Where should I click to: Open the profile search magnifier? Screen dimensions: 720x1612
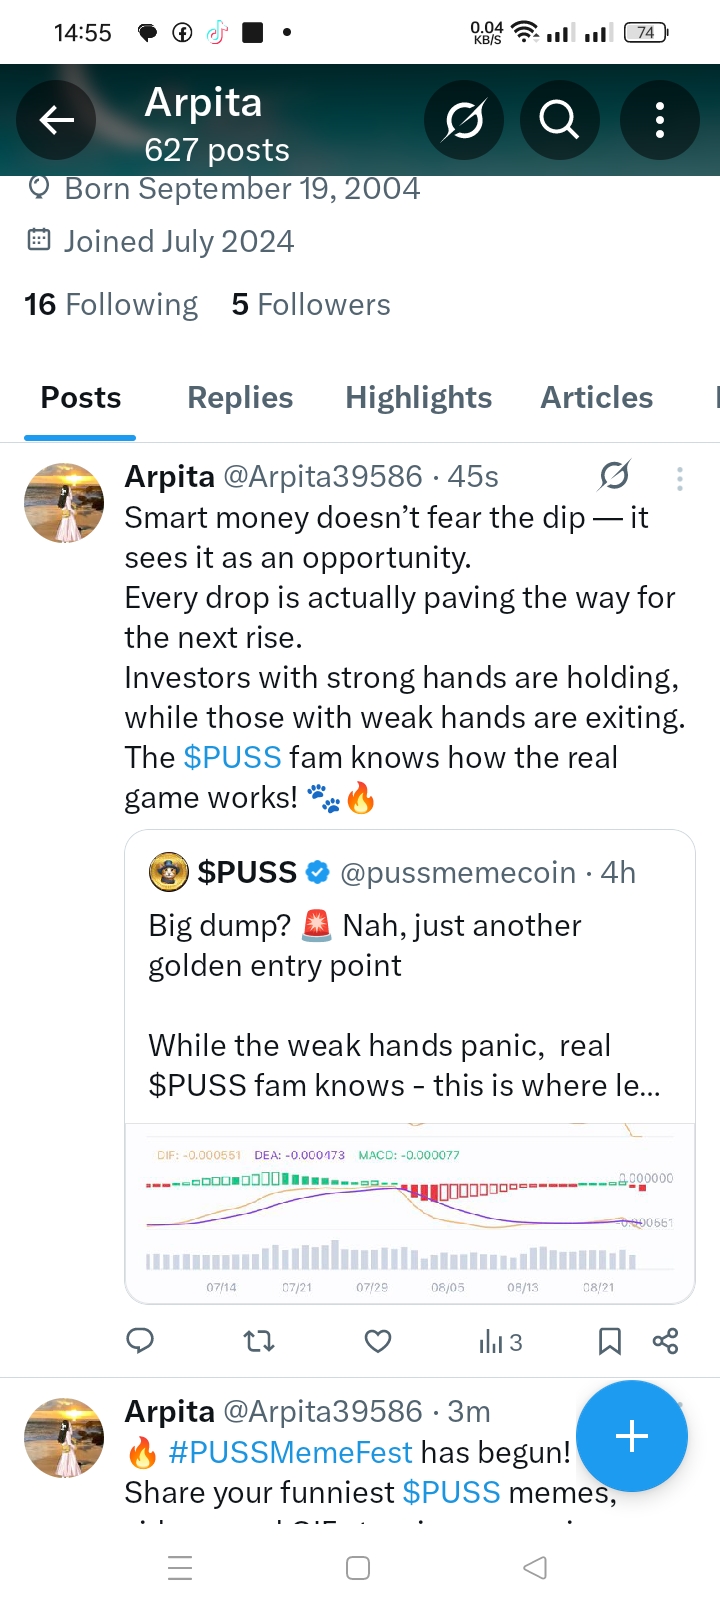tap(560, 120)
